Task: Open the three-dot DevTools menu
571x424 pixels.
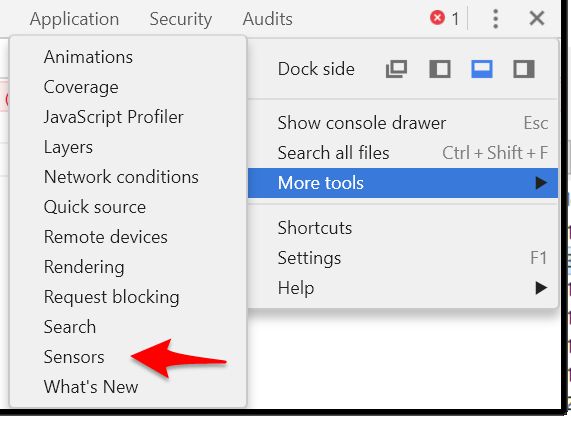Action: (495, 19)
